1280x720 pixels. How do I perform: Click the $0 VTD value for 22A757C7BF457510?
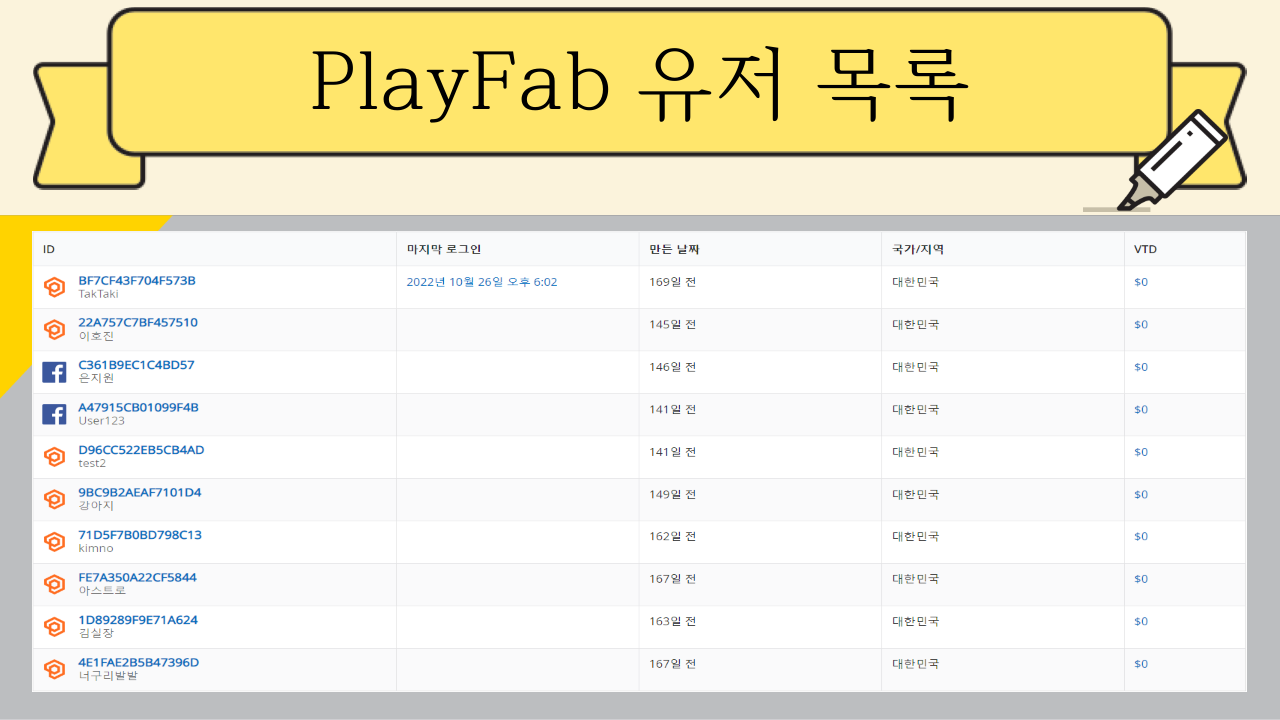1141,324
